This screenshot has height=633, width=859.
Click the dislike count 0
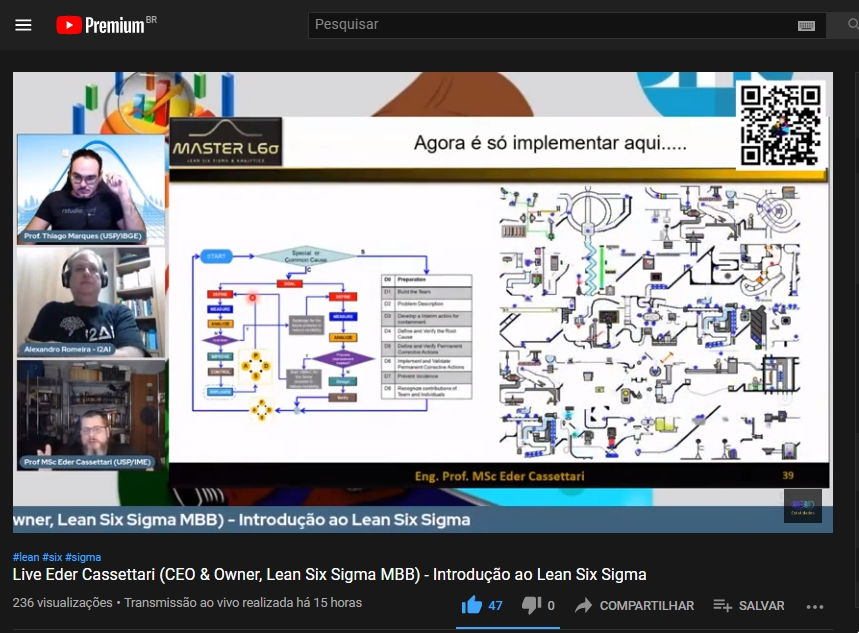click(x=551, y=606)
